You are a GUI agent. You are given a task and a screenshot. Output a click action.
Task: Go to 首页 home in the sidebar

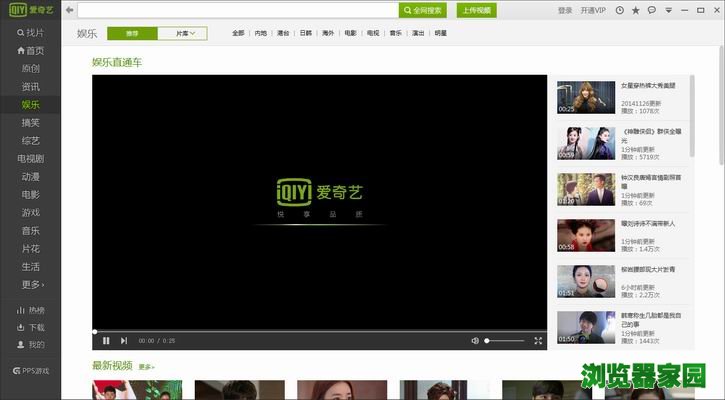point(31,50)
